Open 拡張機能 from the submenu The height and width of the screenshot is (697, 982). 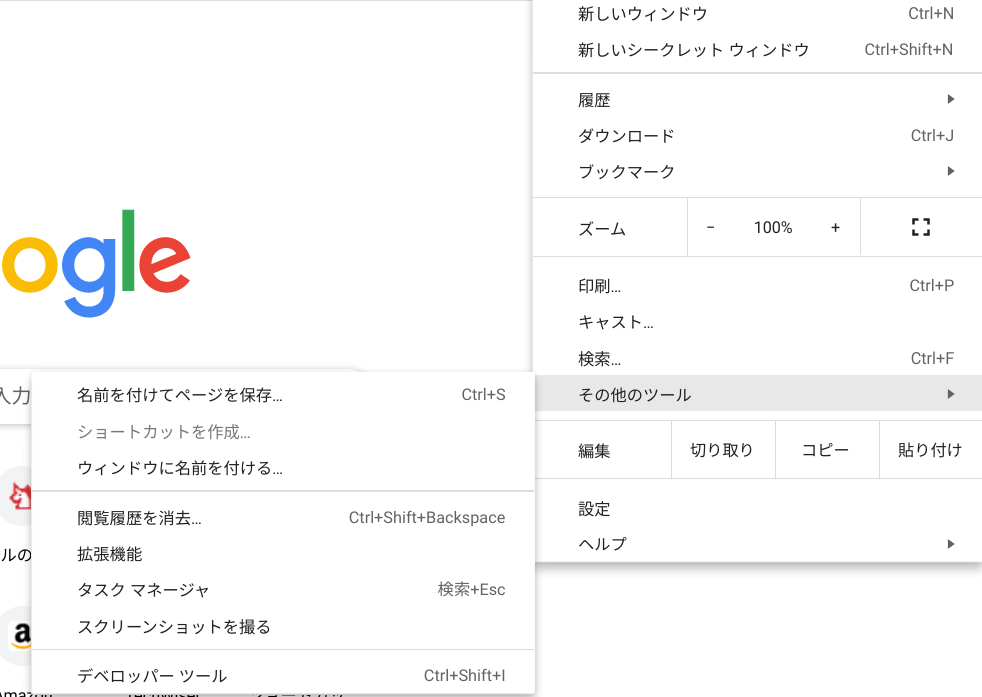click(x=283, y=554)
